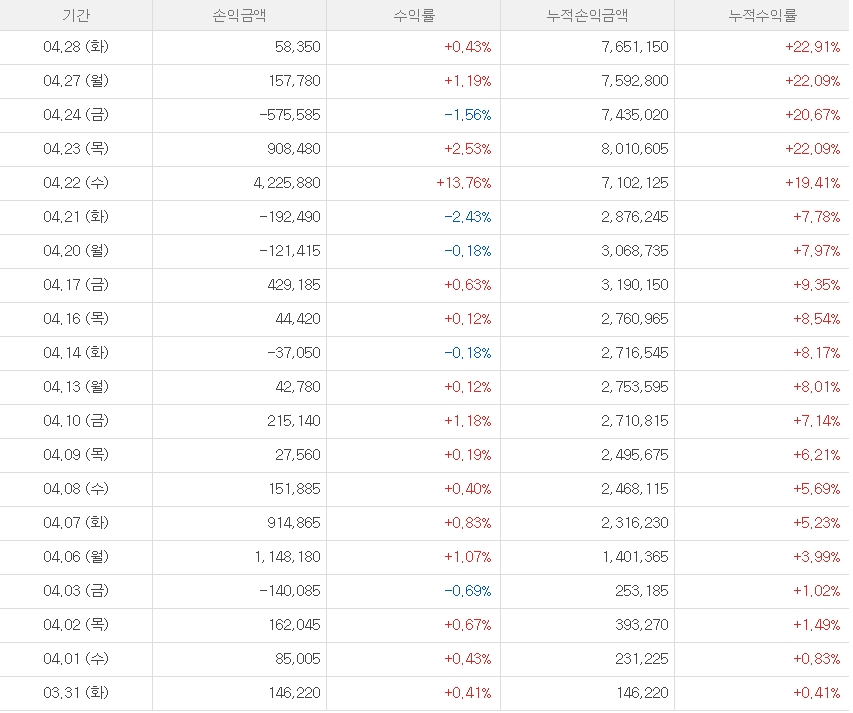Viewport: 853px width, 713px height.
Task: Select the date cell 04.28 (화)
Action: point(76,47)
